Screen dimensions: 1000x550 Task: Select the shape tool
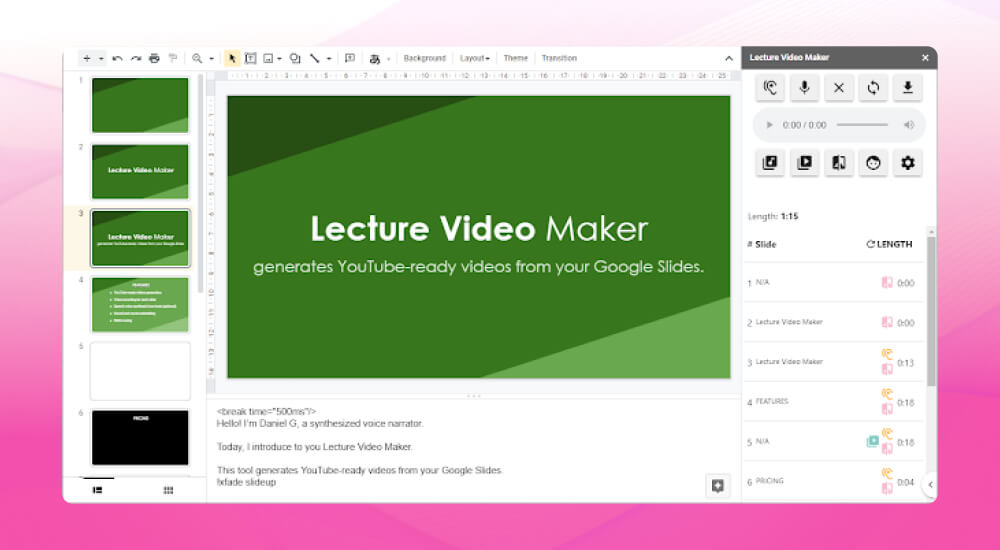pos(295,58)
